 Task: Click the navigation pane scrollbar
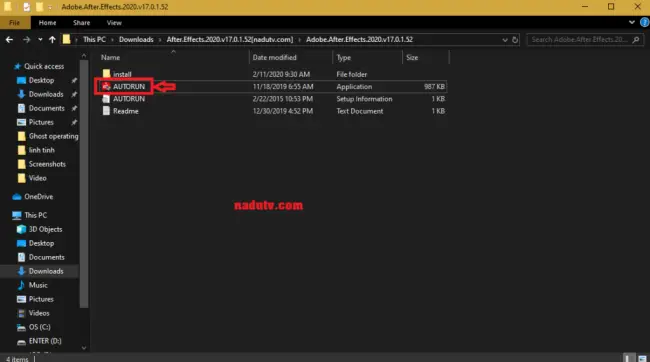coord(84,185)
